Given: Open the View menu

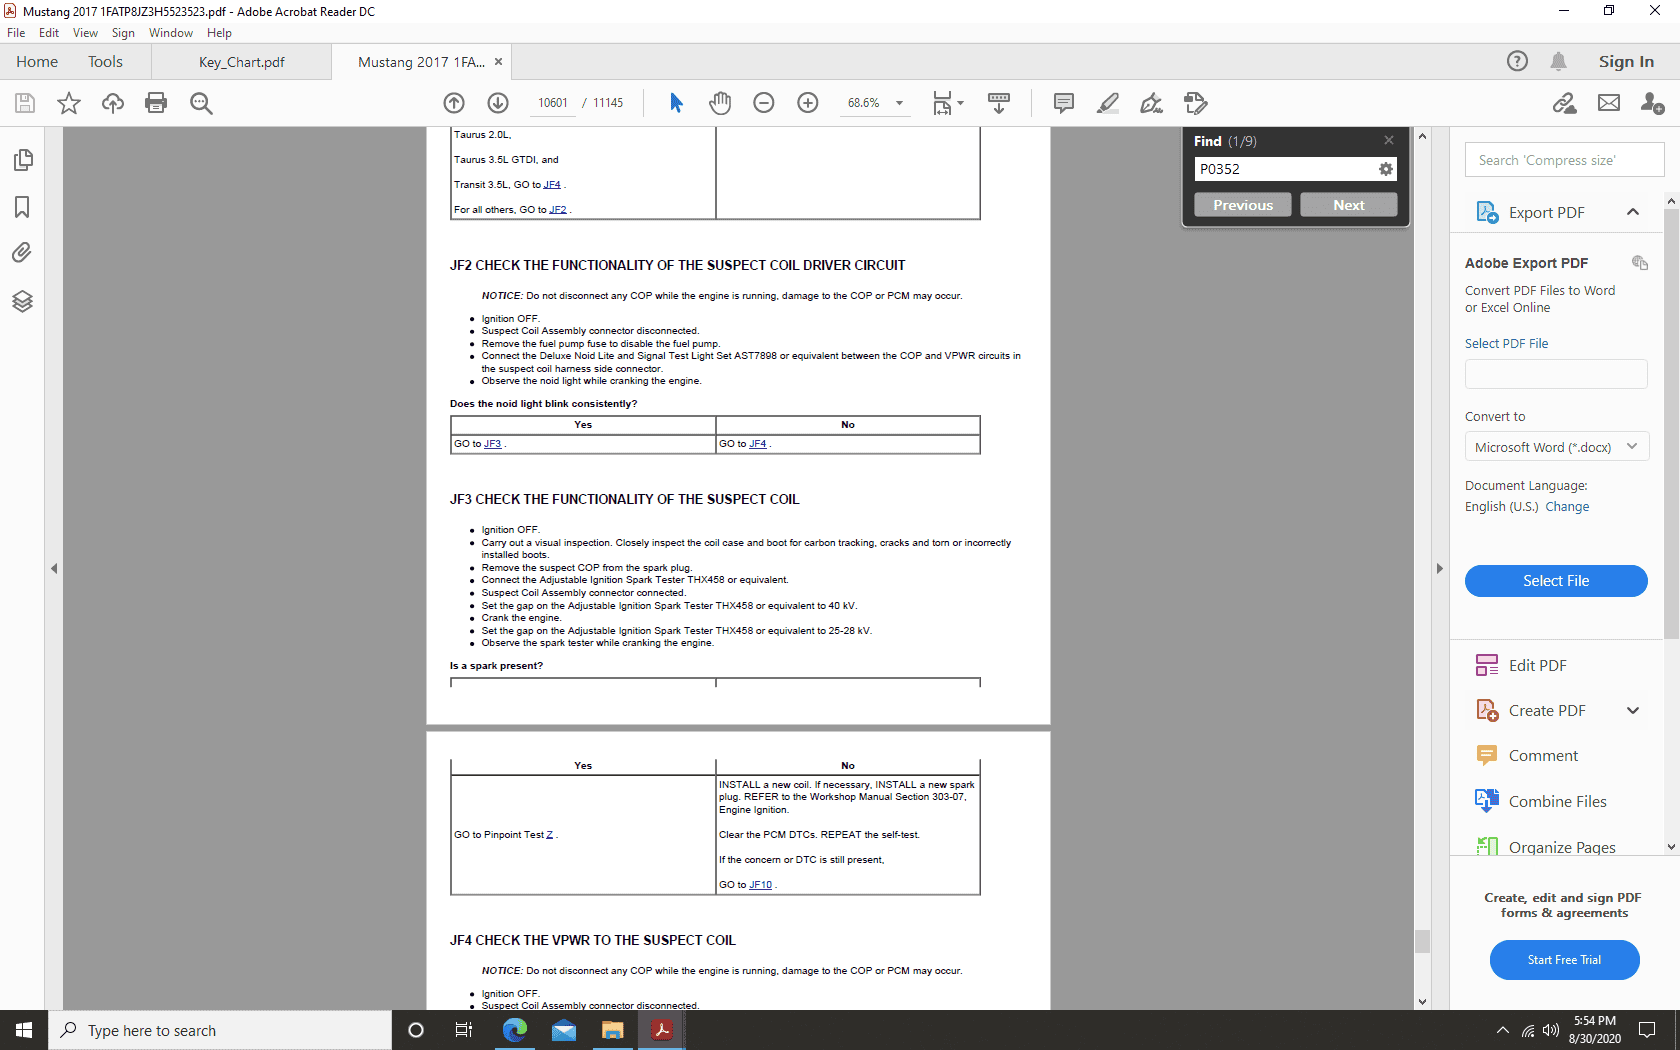Looking at the screenshot, I should pyautogui.click(x=85, y=33).
